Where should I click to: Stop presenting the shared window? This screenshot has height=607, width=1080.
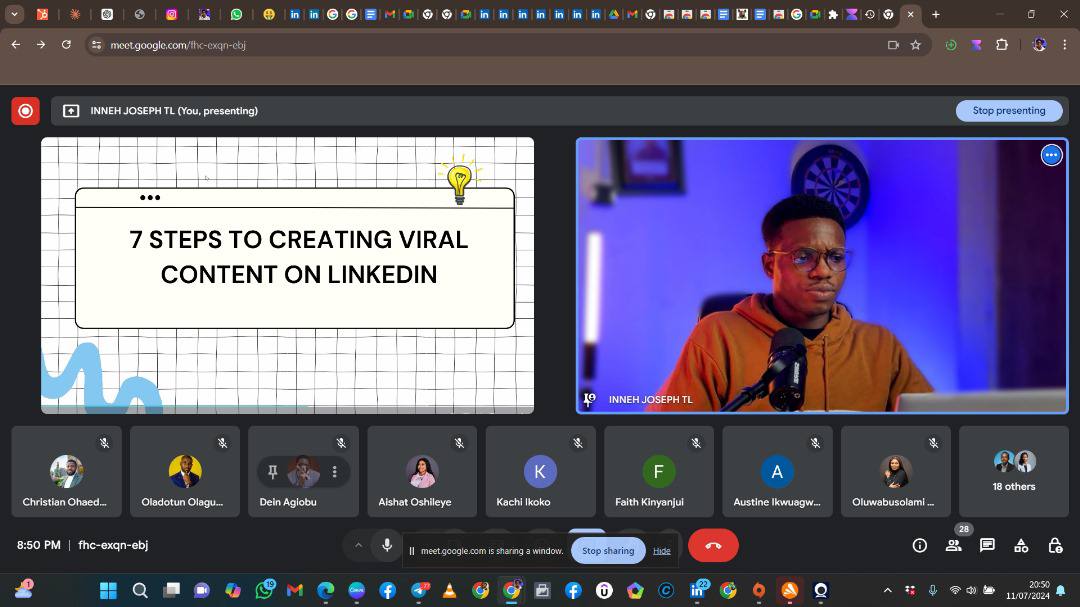[1008, 110]
